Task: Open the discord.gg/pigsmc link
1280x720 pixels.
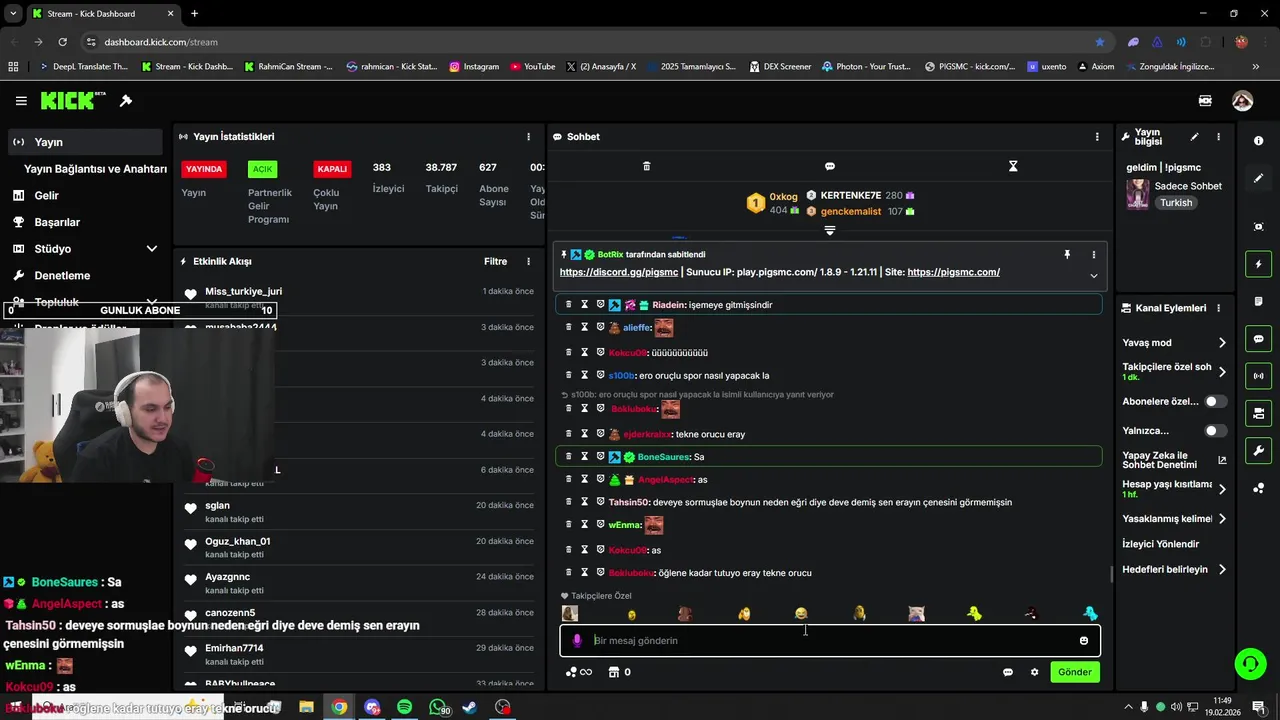Action: pyautogui.click(x=619, y=272)
